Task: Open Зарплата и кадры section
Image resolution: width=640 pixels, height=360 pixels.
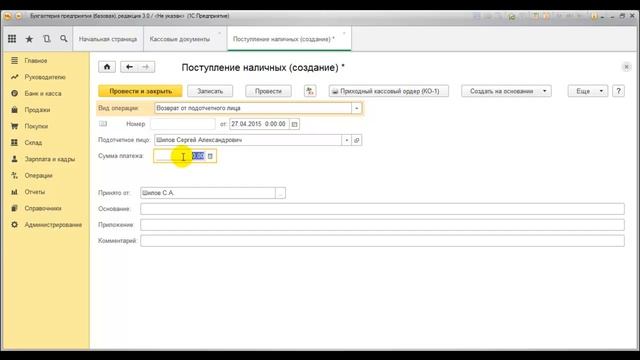Action: tap(50, 159)
